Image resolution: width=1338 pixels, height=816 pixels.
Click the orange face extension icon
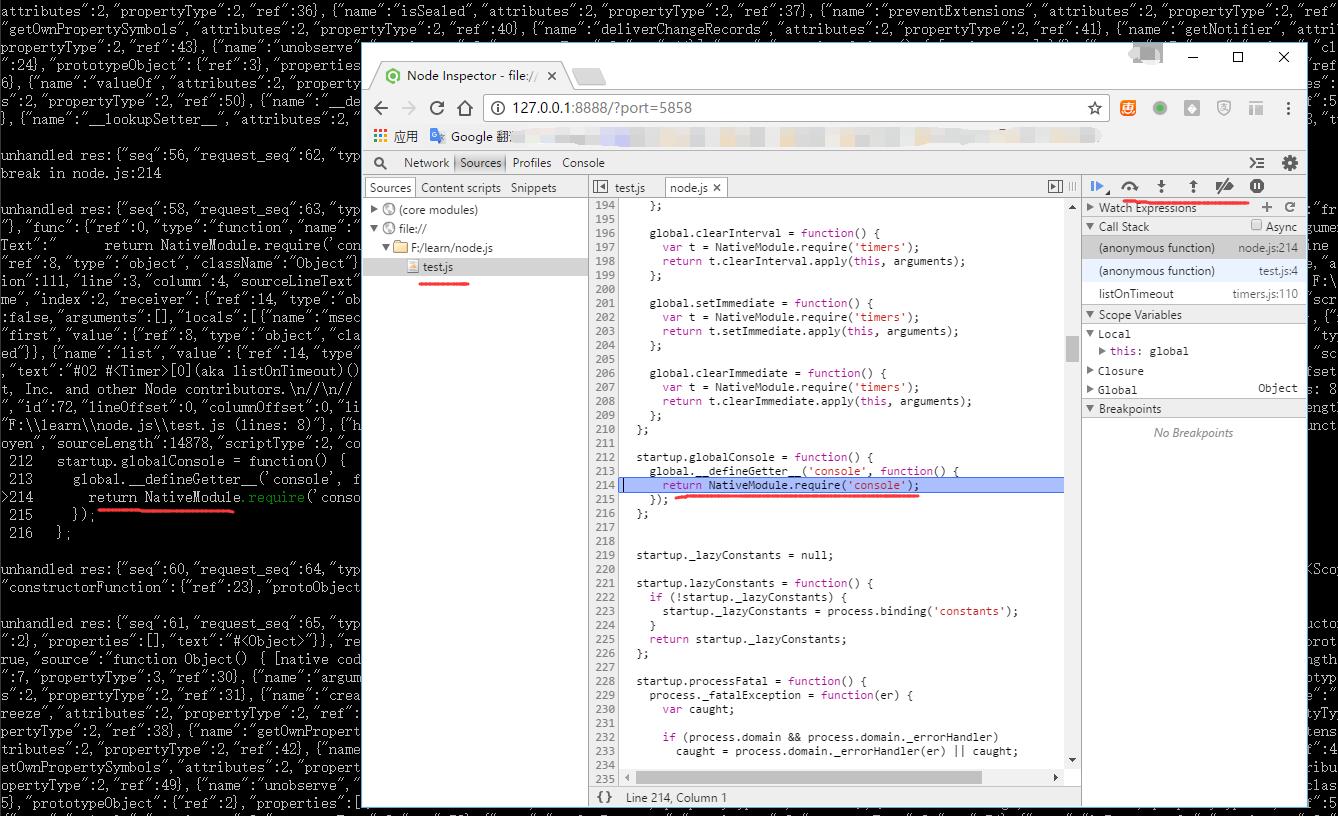click(x=1128, y=108)
